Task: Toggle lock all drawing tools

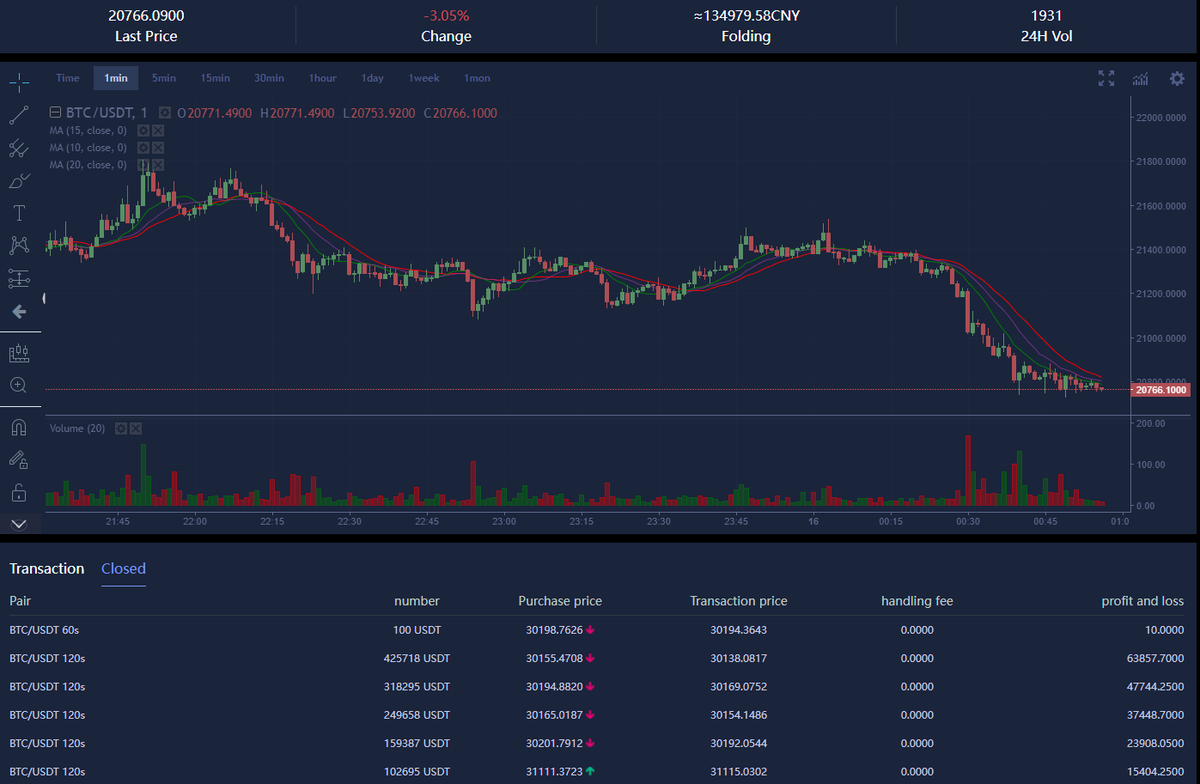Action: [x=19, y=493]
